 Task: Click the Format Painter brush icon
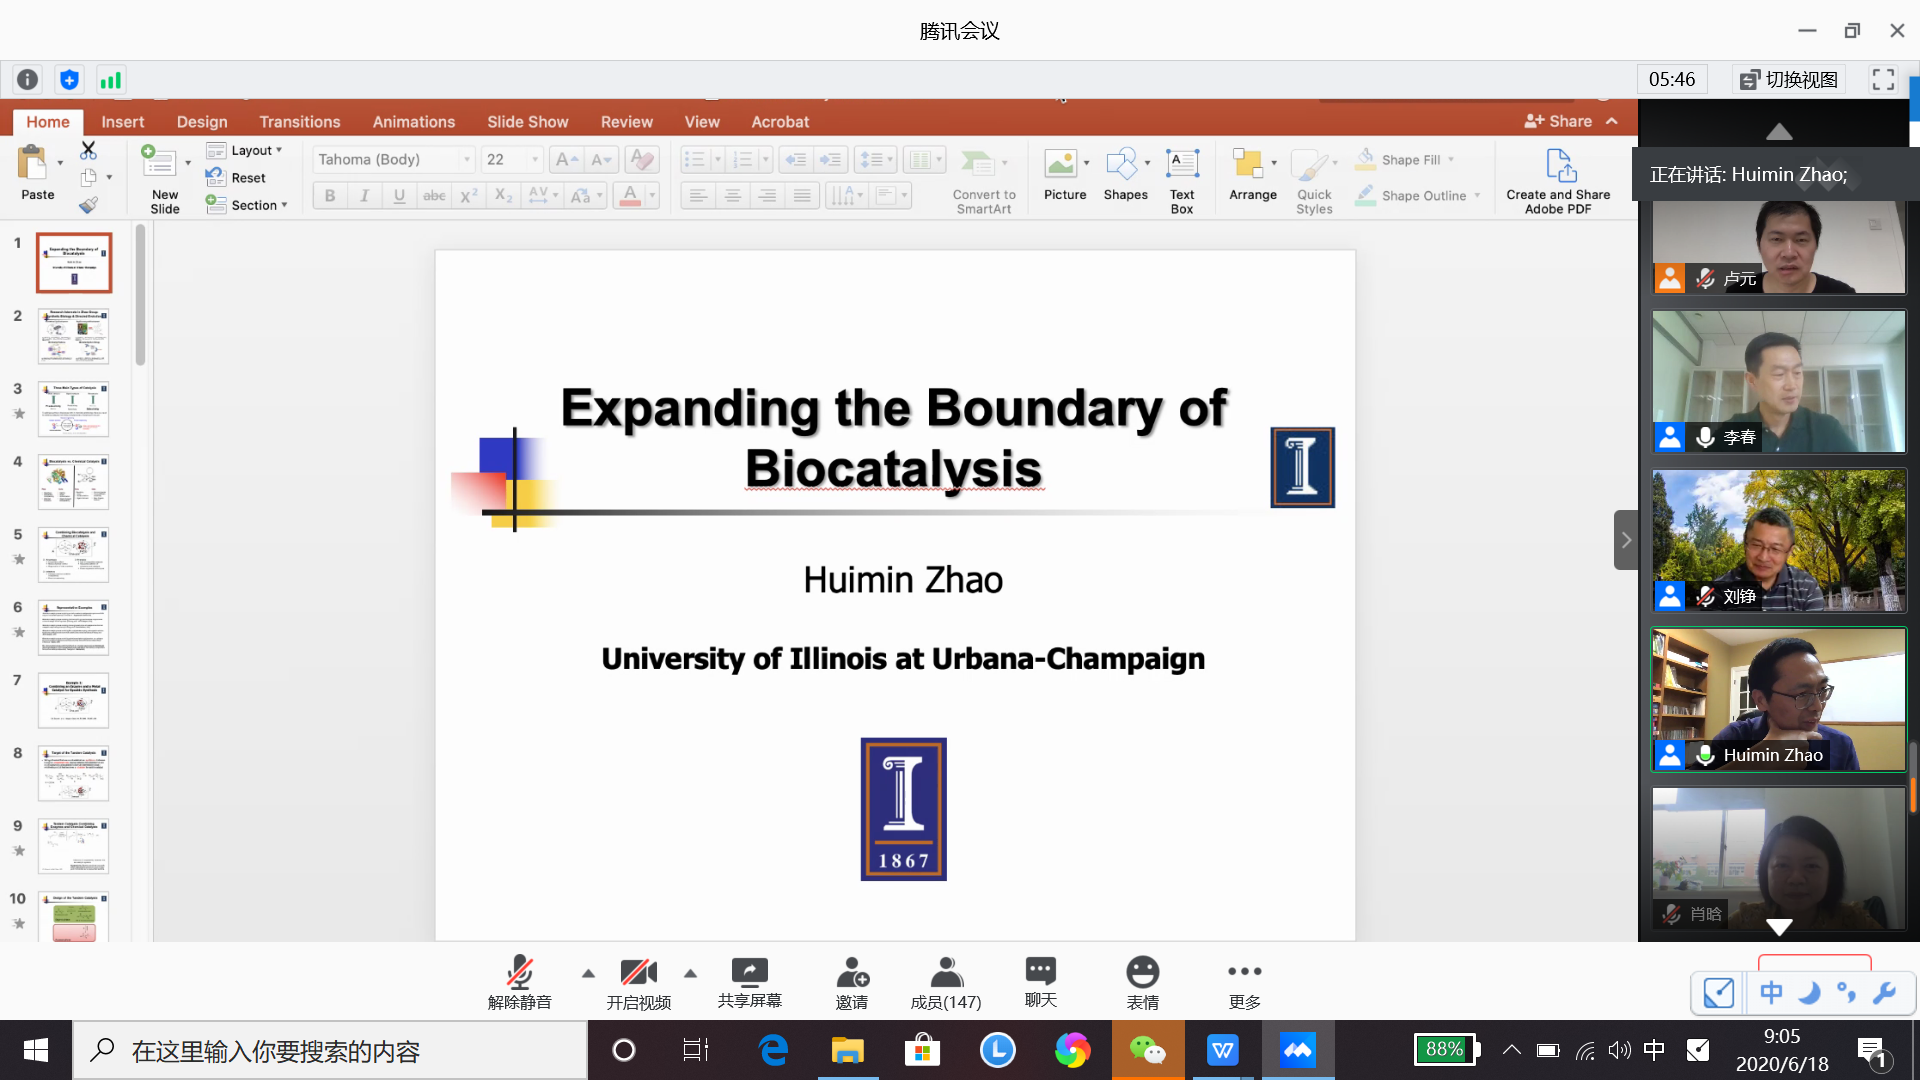point(88,205)
